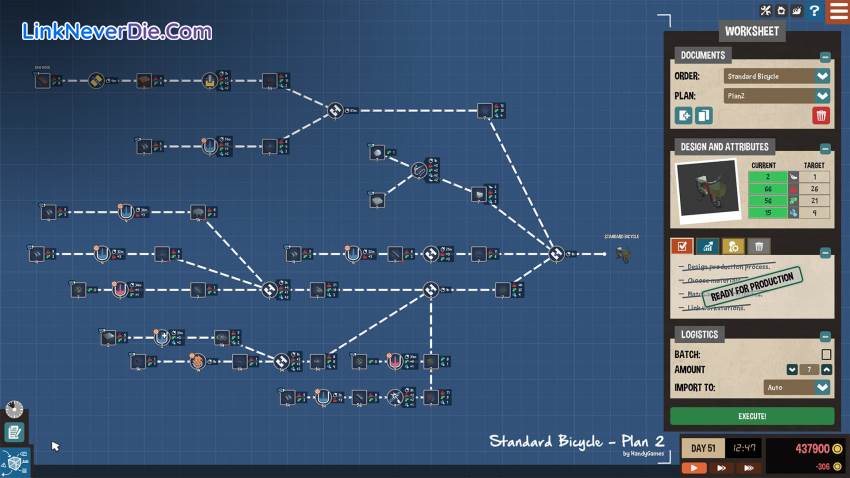Switch to the checklist tab

tap(683, 246)
